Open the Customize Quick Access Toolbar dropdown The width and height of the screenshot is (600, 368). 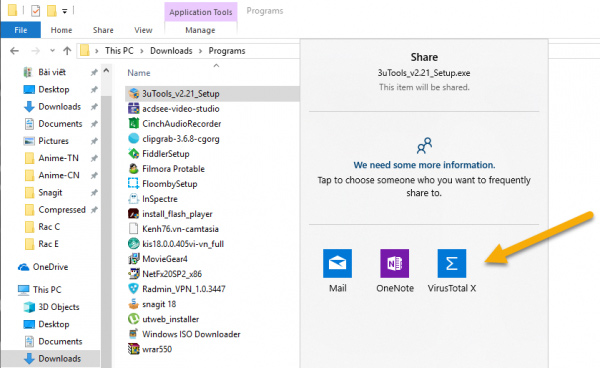[x=65, y=11]
